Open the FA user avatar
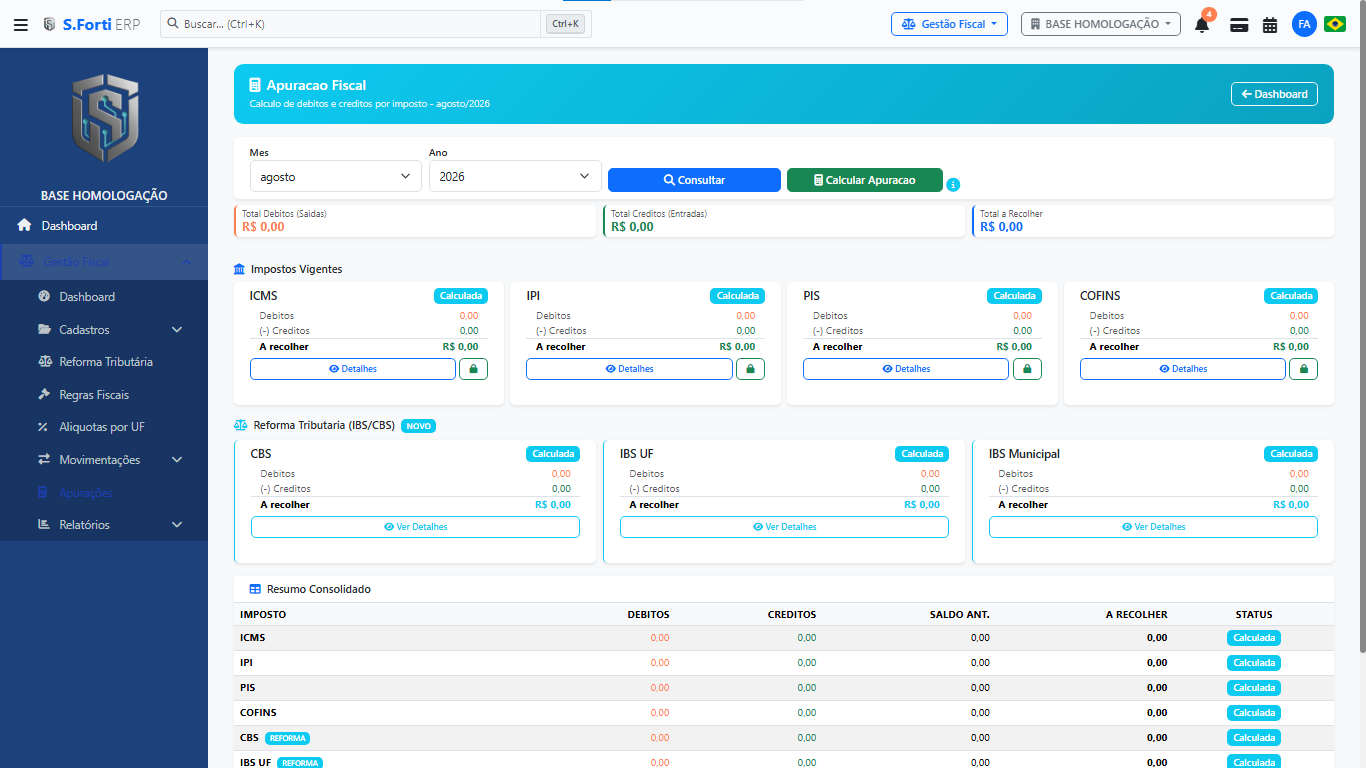This screenshot has width=1366, height=768. [x=1304, y=24]
